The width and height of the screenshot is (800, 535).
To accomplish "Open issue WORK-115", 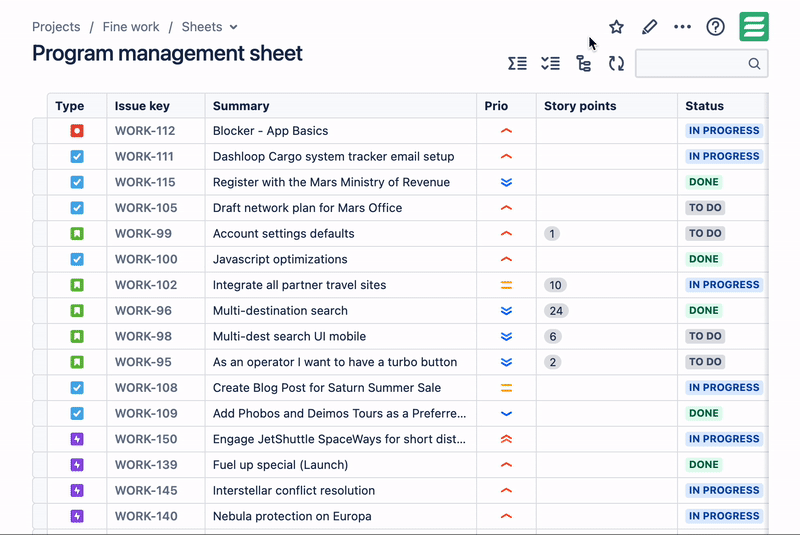I will 145,182.
